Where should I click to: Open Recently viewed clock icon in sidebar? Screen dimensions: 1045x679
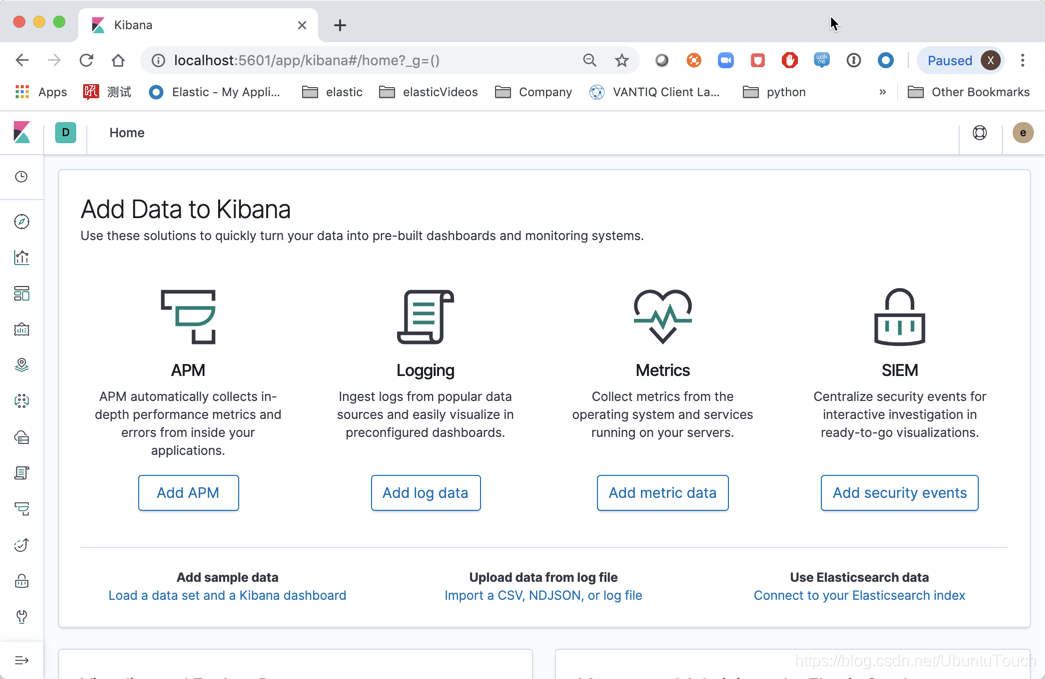click(21, 177)
